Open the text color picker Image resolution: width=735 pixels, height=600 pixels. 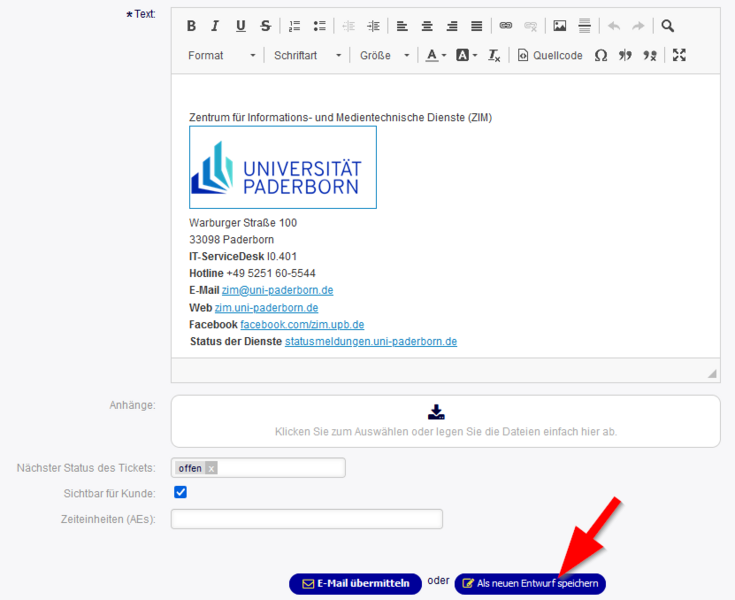pos(436,55)
